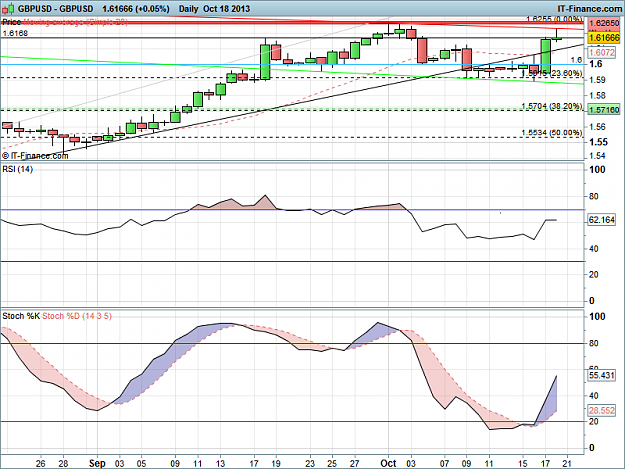This screenshot has height=469, width=625.
Task: Click the 62.164 RSI value tag
Action: [x=602, y=220]
